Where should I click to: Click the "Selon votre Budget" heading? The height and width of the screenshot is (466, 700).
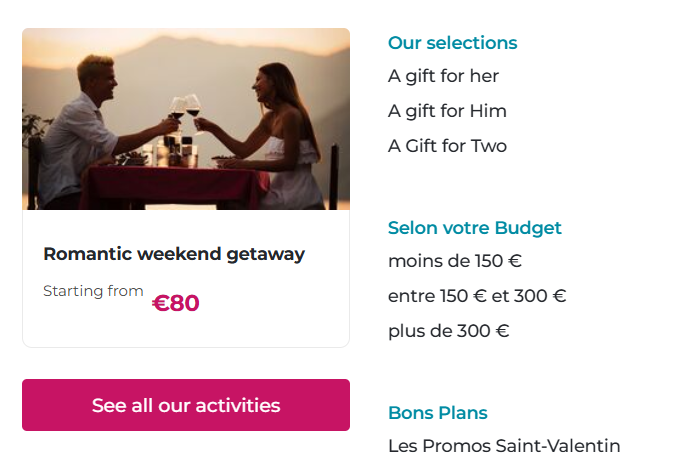[474, 228]
